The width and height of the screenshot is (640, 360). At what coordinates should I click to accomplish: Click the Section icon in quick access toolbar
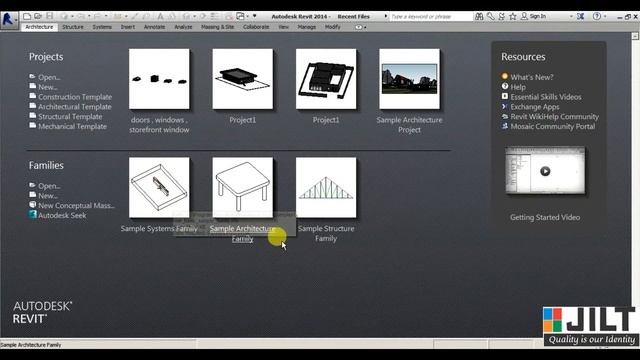click(202, 16)
